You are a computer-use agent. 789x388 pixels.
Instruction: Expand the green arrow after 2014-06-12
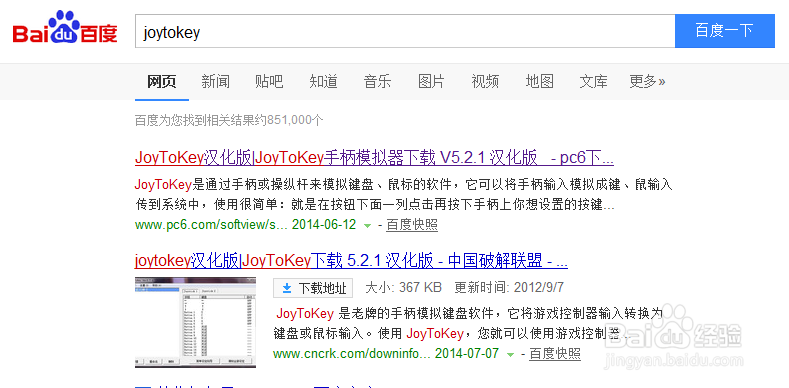click(367, 226)
